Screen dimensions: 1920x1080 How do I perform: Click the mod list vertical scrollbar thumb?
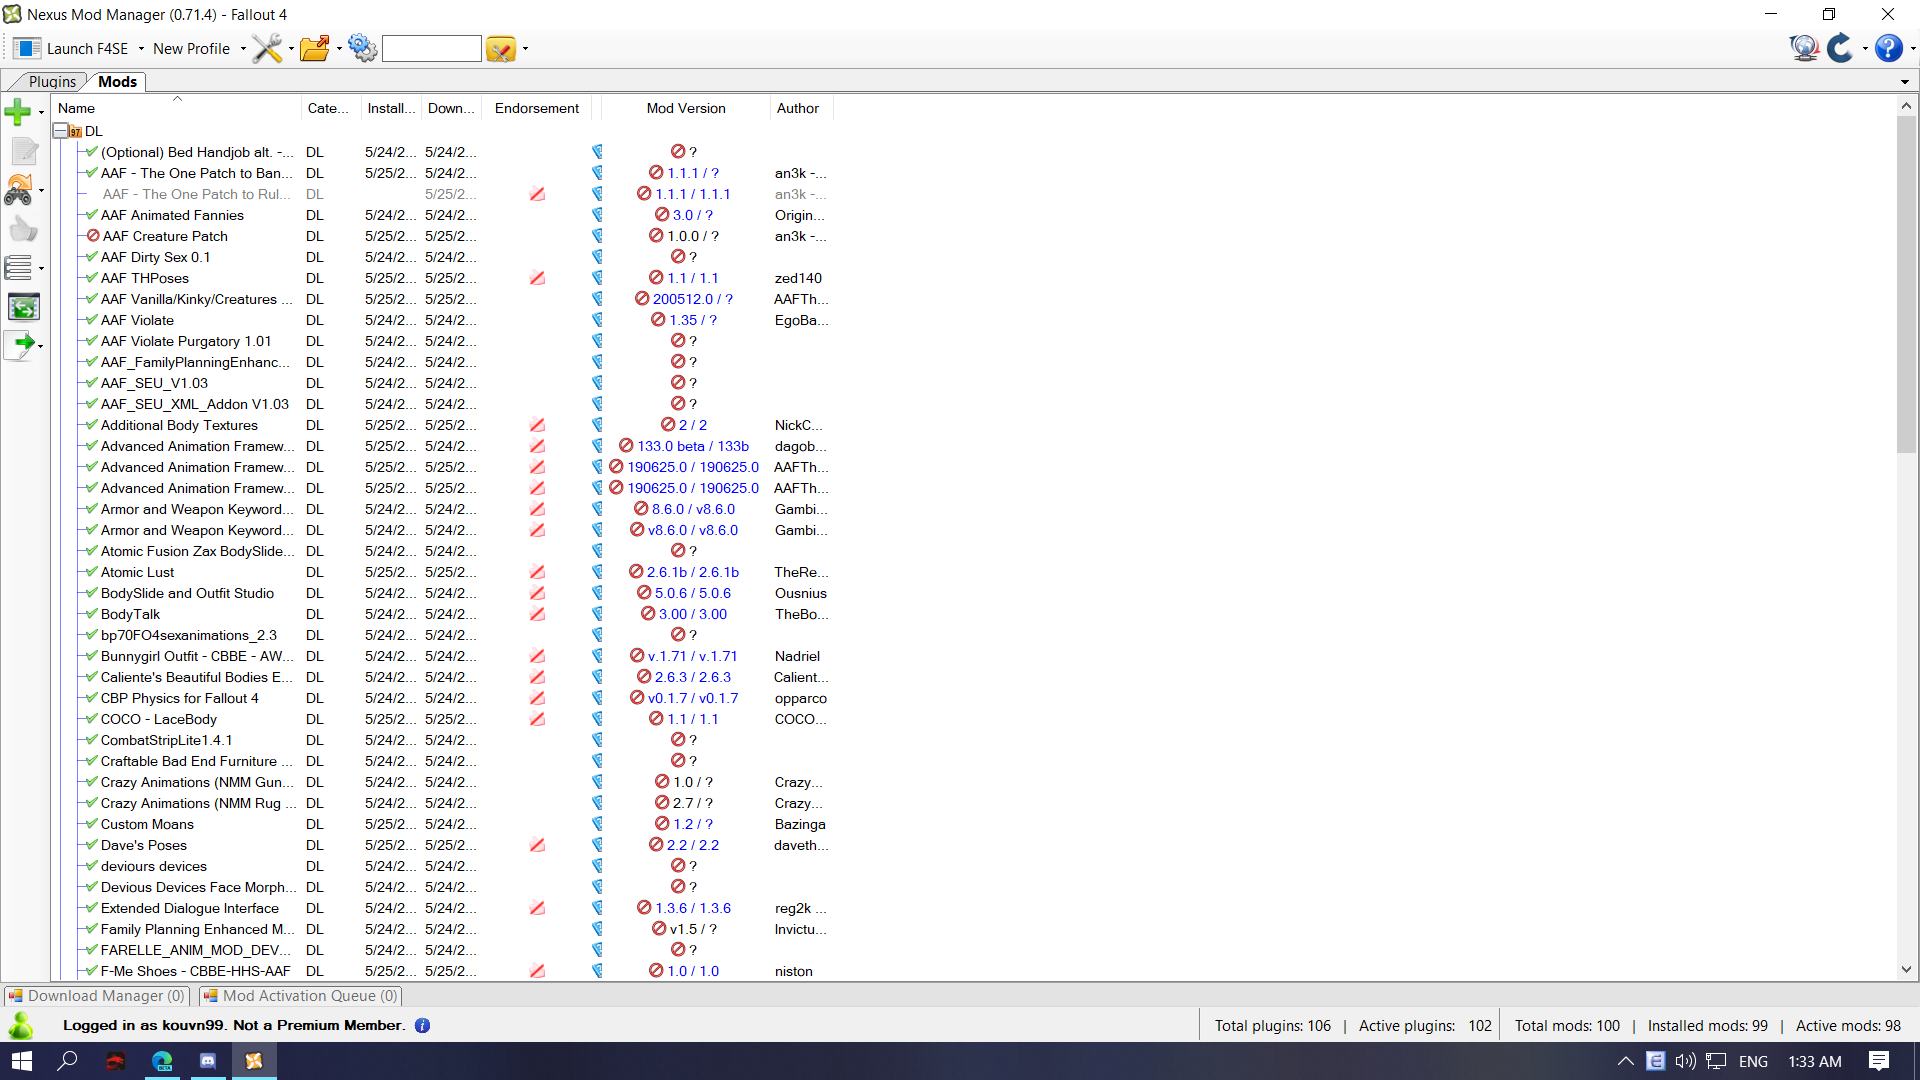pyautogui.click(x=1906, y=284)
